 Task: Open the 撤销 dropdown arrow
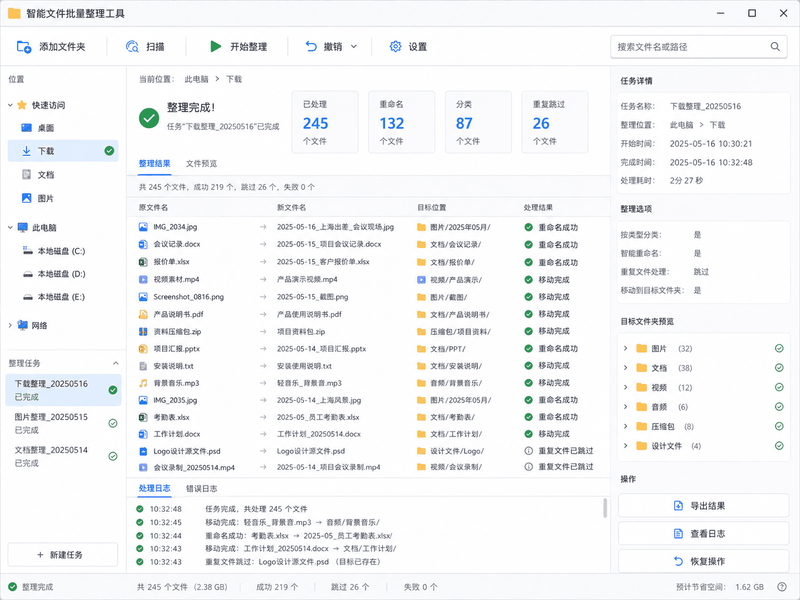(354, 47)
